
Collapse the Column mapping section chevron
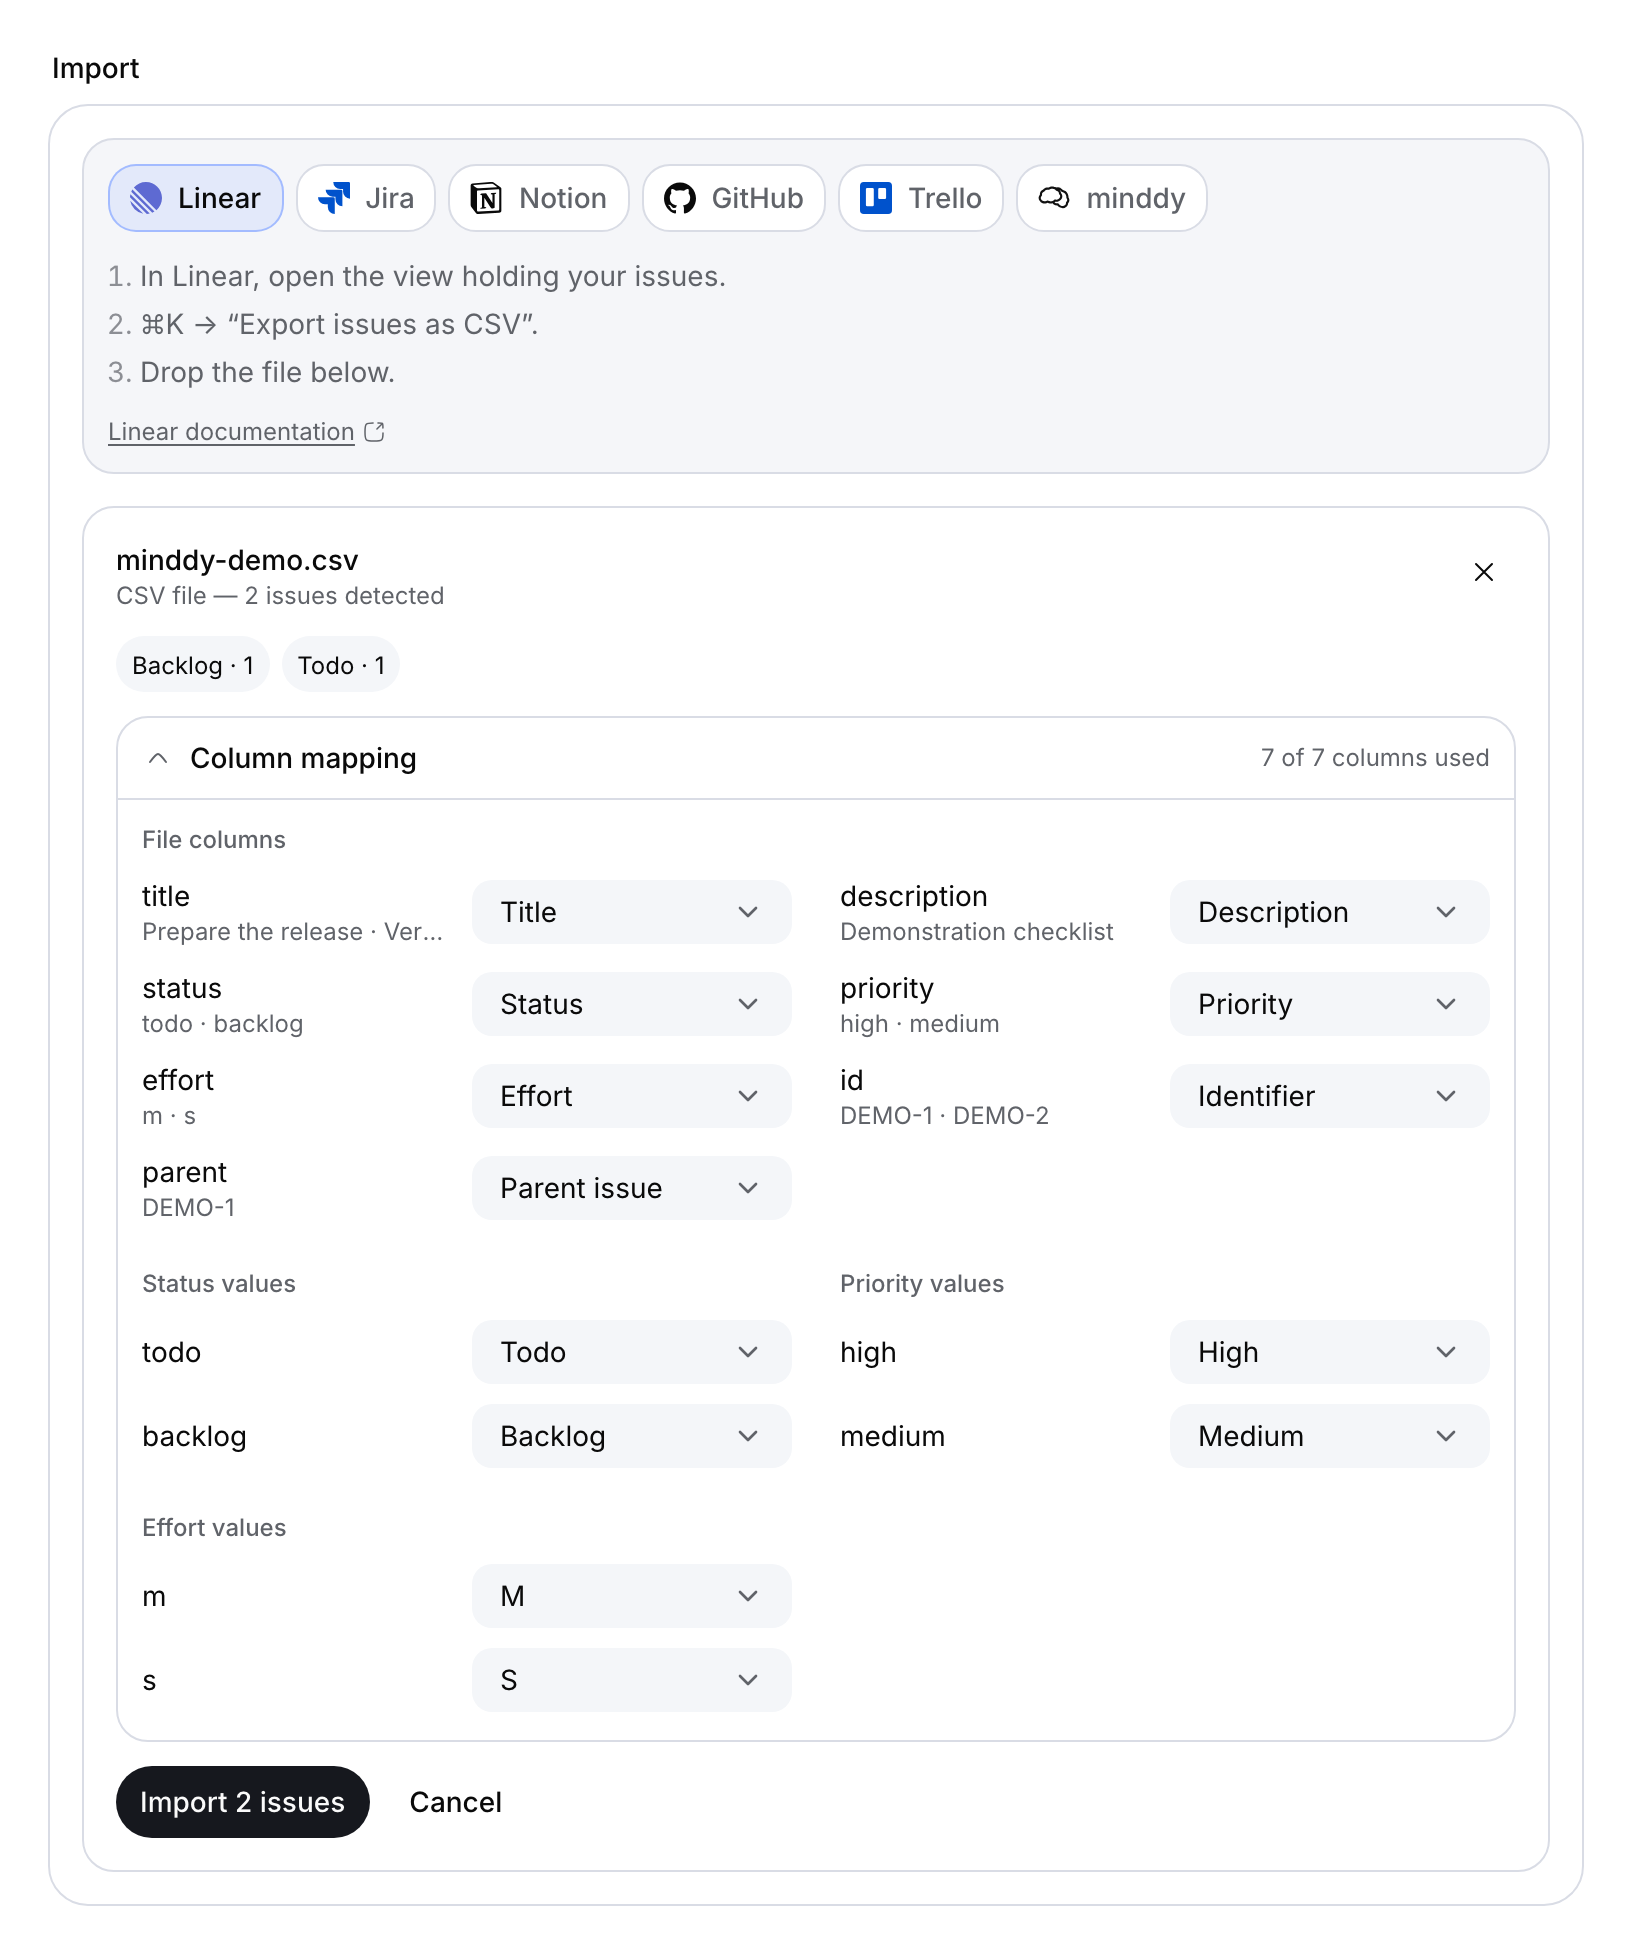coord(158,758)
